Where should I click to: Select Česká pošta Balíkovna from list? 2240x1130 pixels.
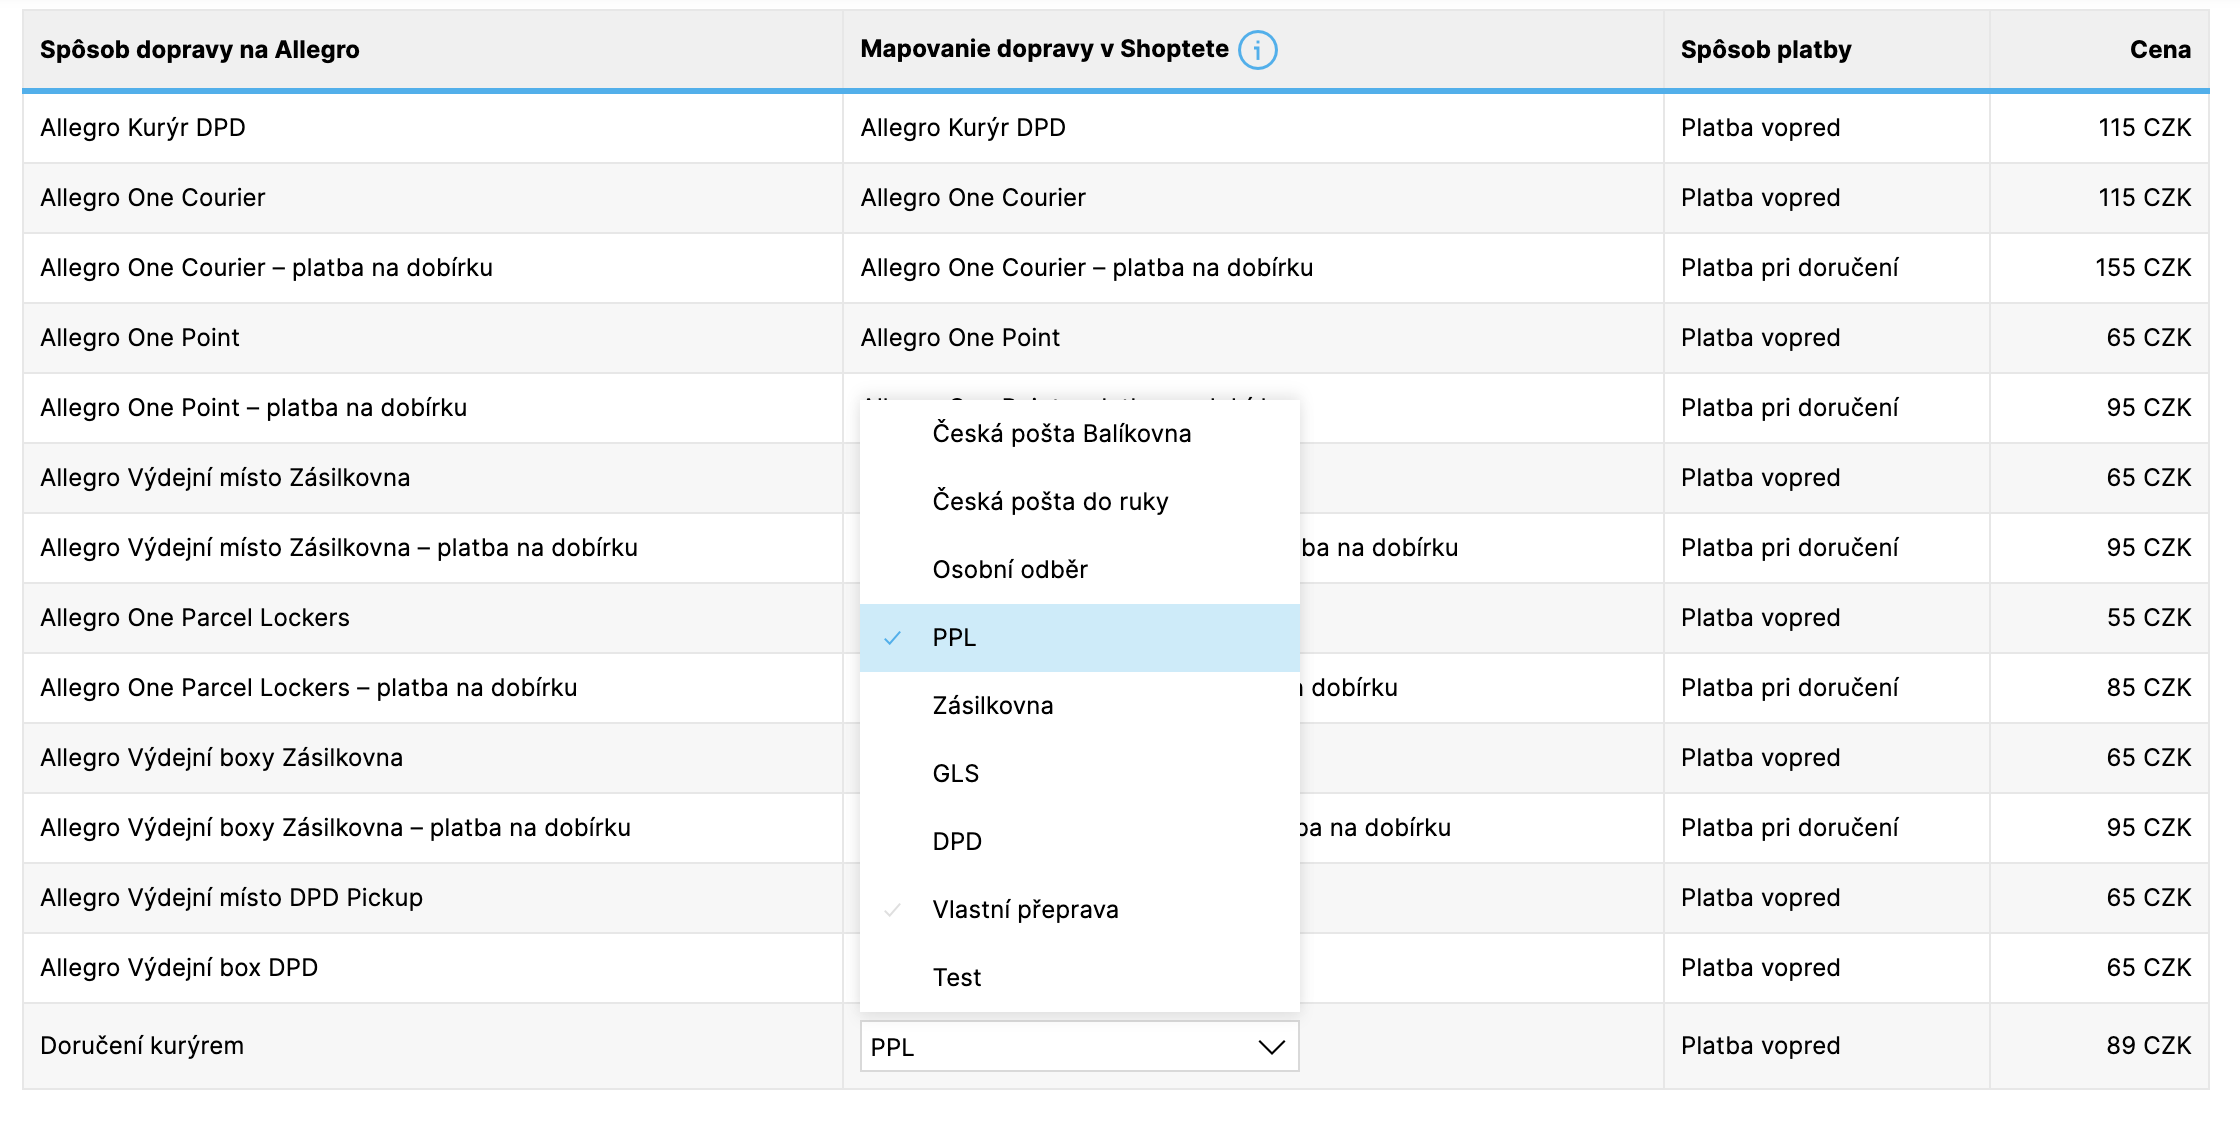pyautogui.click(x=1061, y=434)
